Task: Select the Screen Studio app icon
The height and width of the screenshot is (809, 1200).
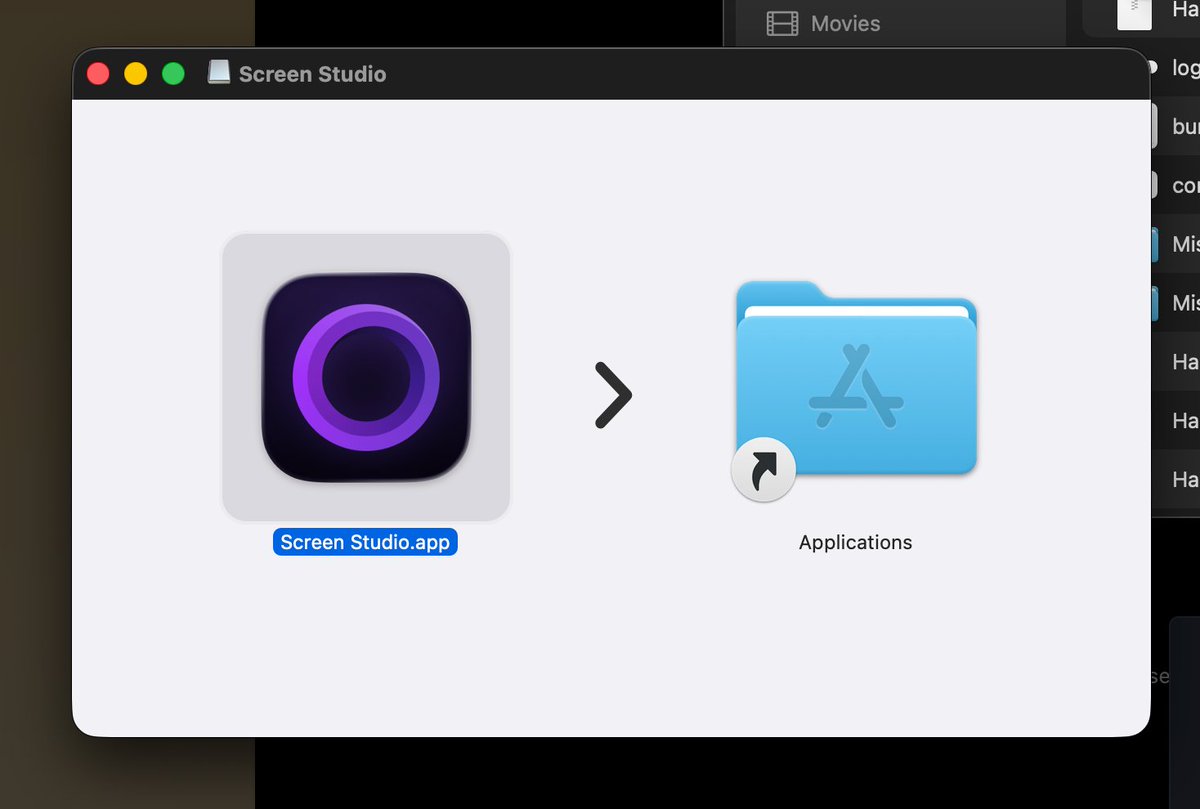Action: [x=366, y=377]
